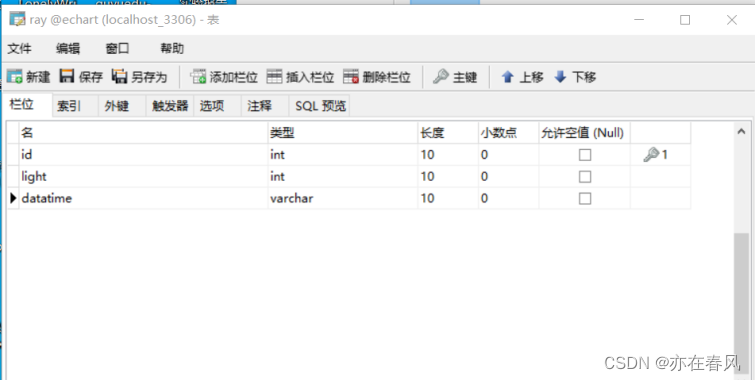Switch to the 栏位 tab
Screen dimensions: 756x381
pos(28,105)
